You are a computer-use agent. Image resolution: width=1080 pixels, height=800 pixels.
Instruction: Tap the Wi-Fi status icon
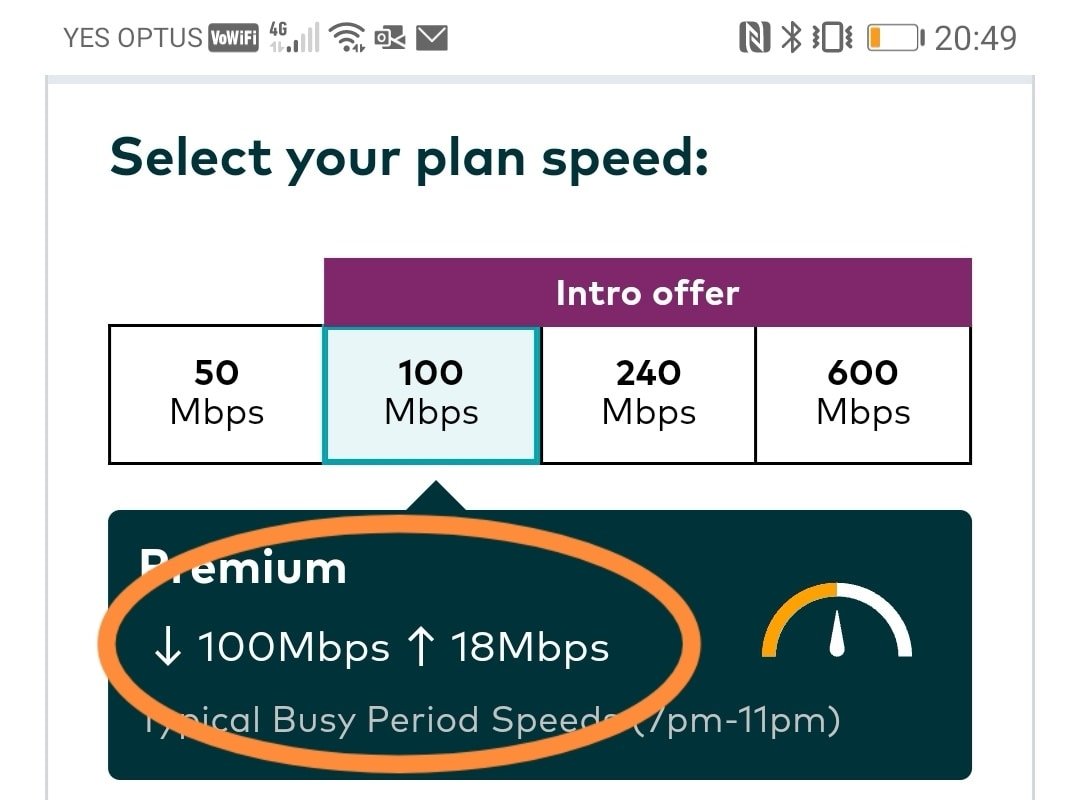(x=348, y=38)
